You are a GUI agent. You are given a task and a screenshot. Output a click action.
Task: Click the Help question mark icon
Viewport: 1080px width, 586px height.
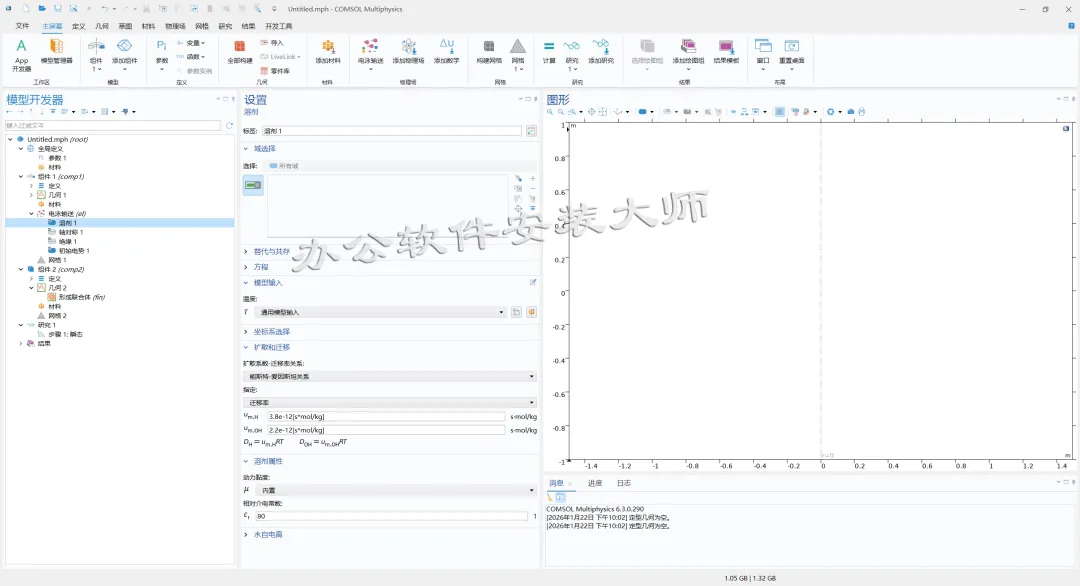click(x=1071, y=26)
